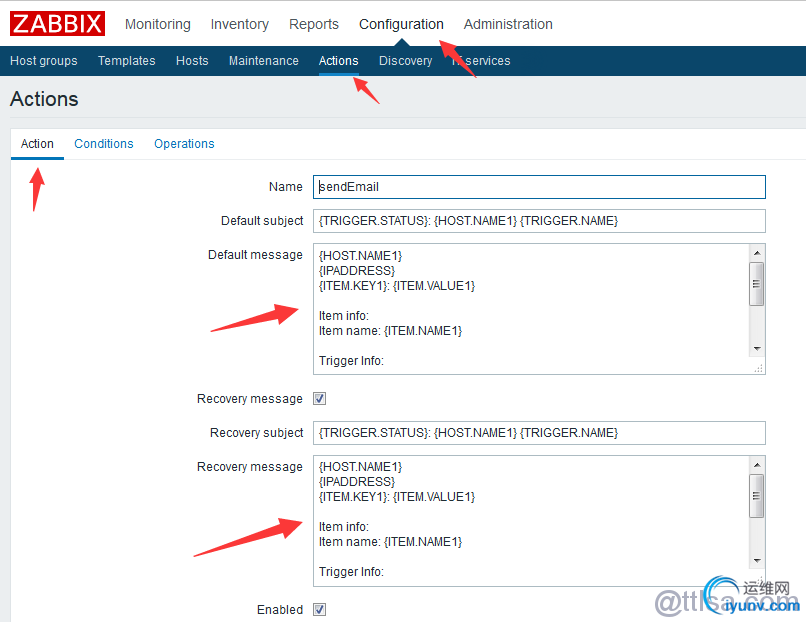Open the Administration menu
Viewport: 806px width, 622px height.
click(508, 24)
